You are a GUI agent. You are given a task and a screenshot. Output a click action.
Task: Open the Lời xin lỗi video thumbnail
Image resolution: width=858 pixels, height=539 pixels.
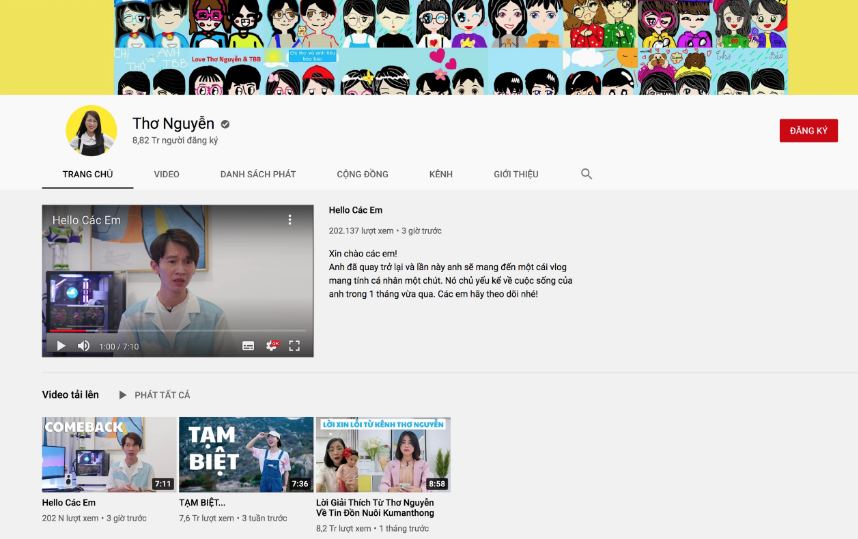(x=383, y=454)
